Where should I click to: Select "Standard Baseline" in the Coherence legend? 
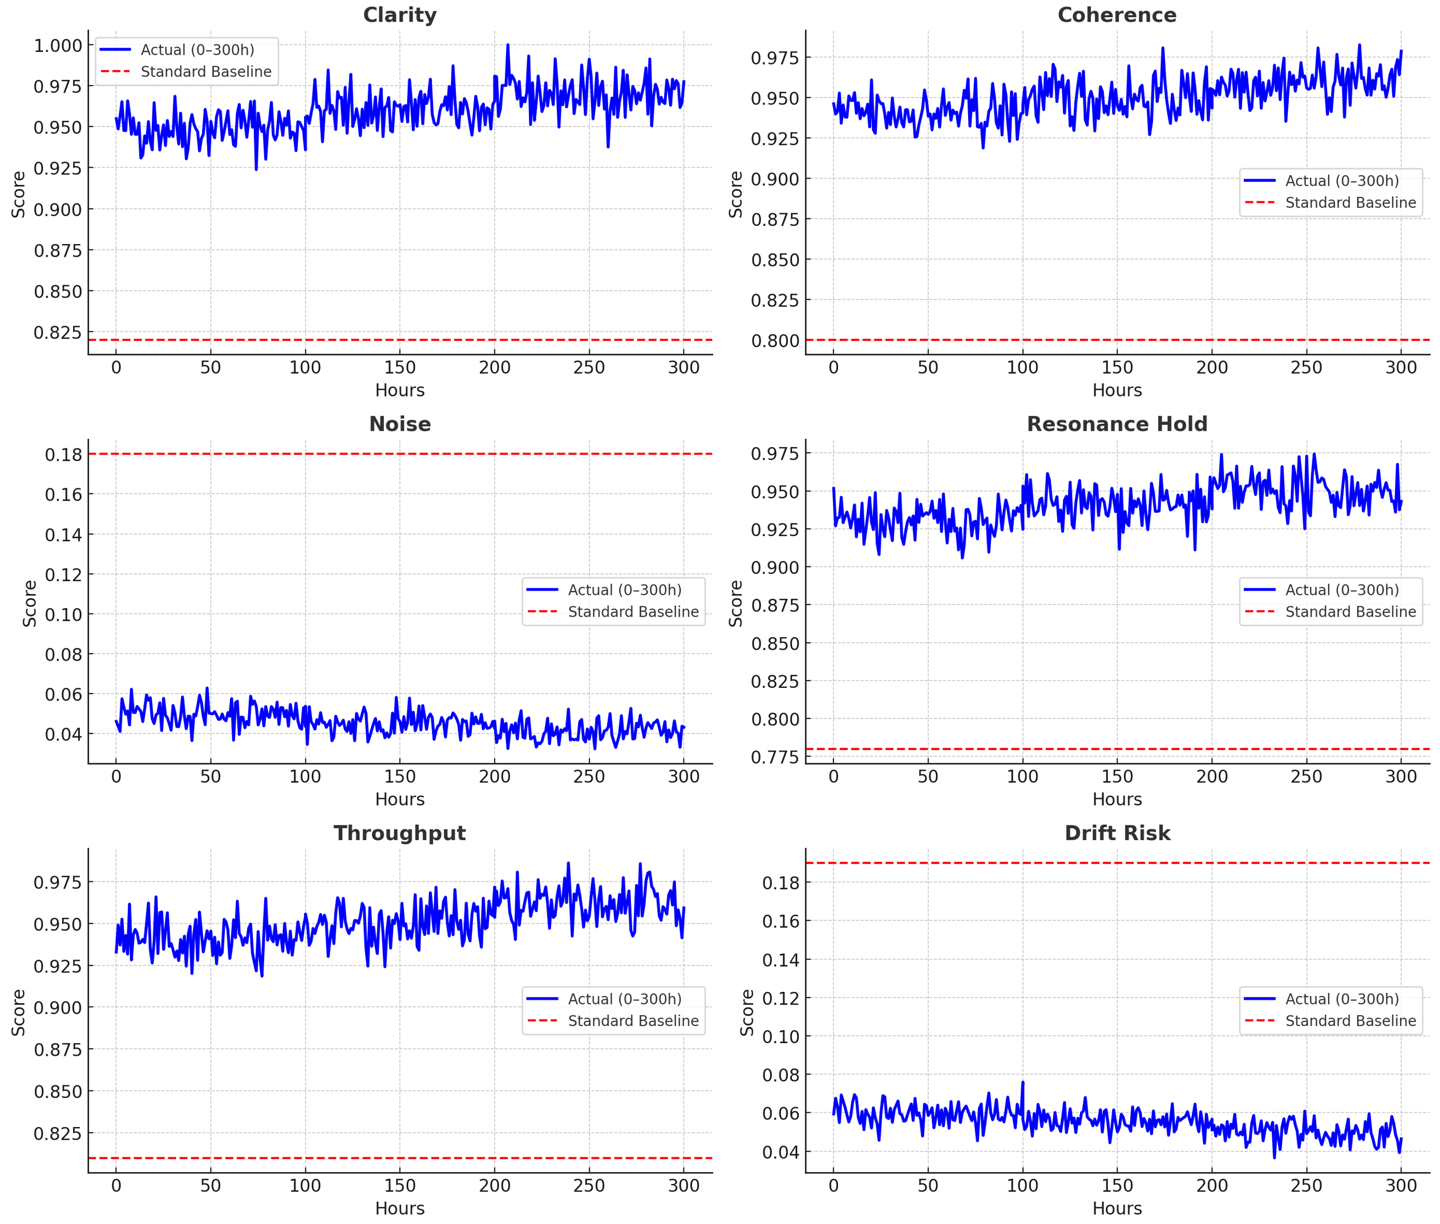tap(1351, 203)
